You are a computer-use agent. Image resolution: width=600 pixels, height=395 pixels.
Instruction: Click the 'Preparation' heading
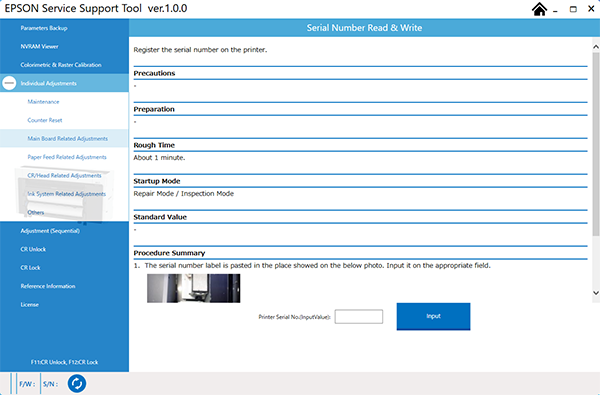pos(154,109)
